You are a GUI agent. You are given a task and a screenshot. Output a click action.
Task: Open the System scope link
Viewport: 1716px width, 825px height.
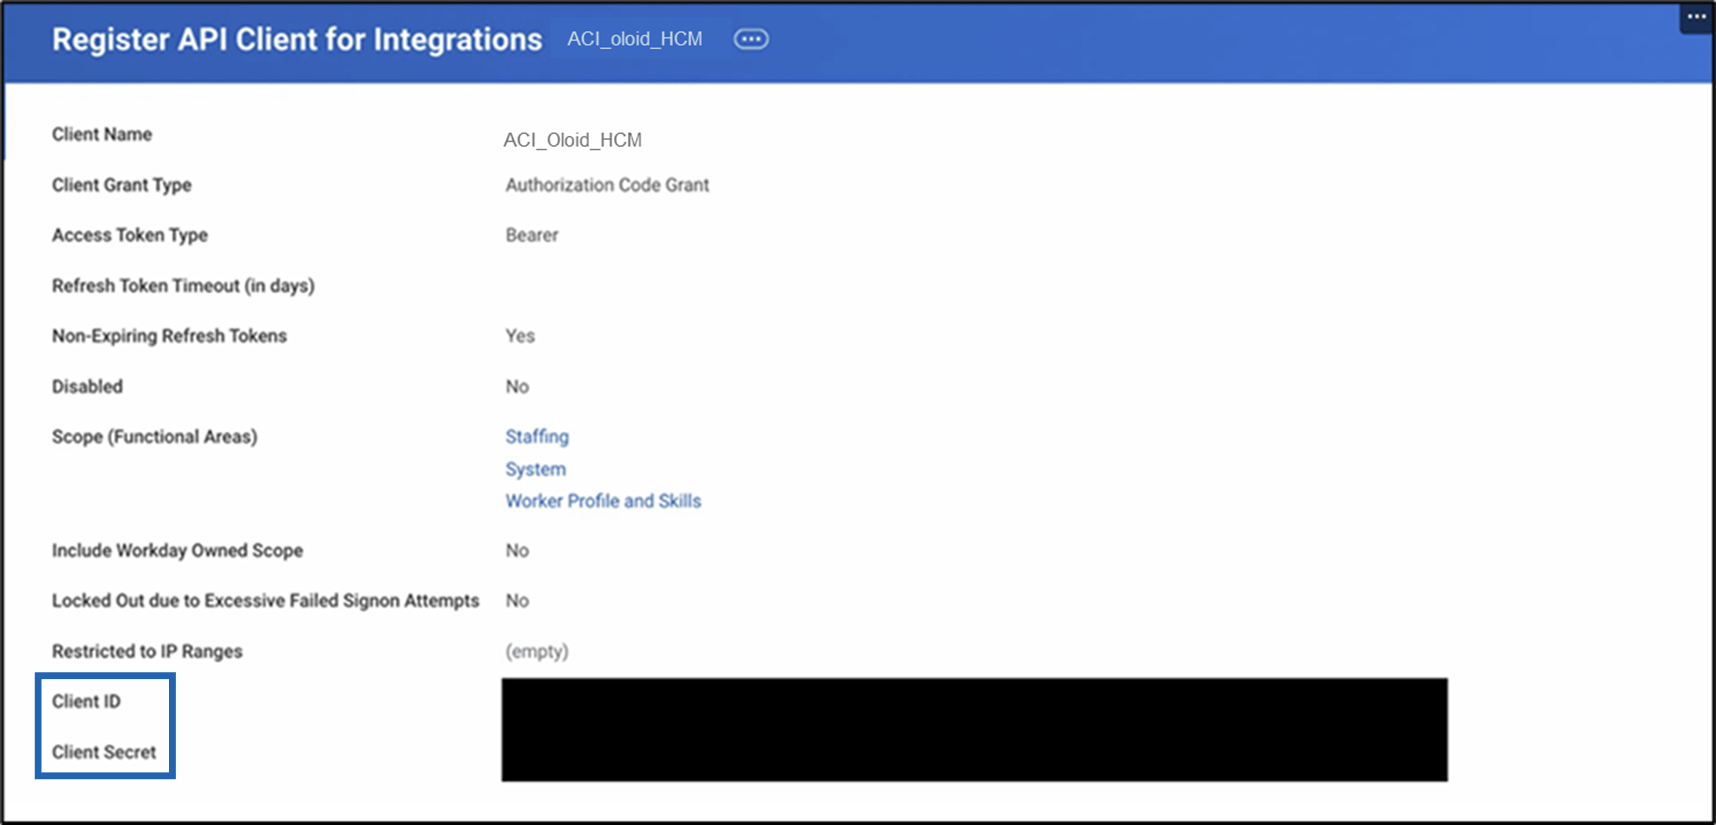pos(536,469)
